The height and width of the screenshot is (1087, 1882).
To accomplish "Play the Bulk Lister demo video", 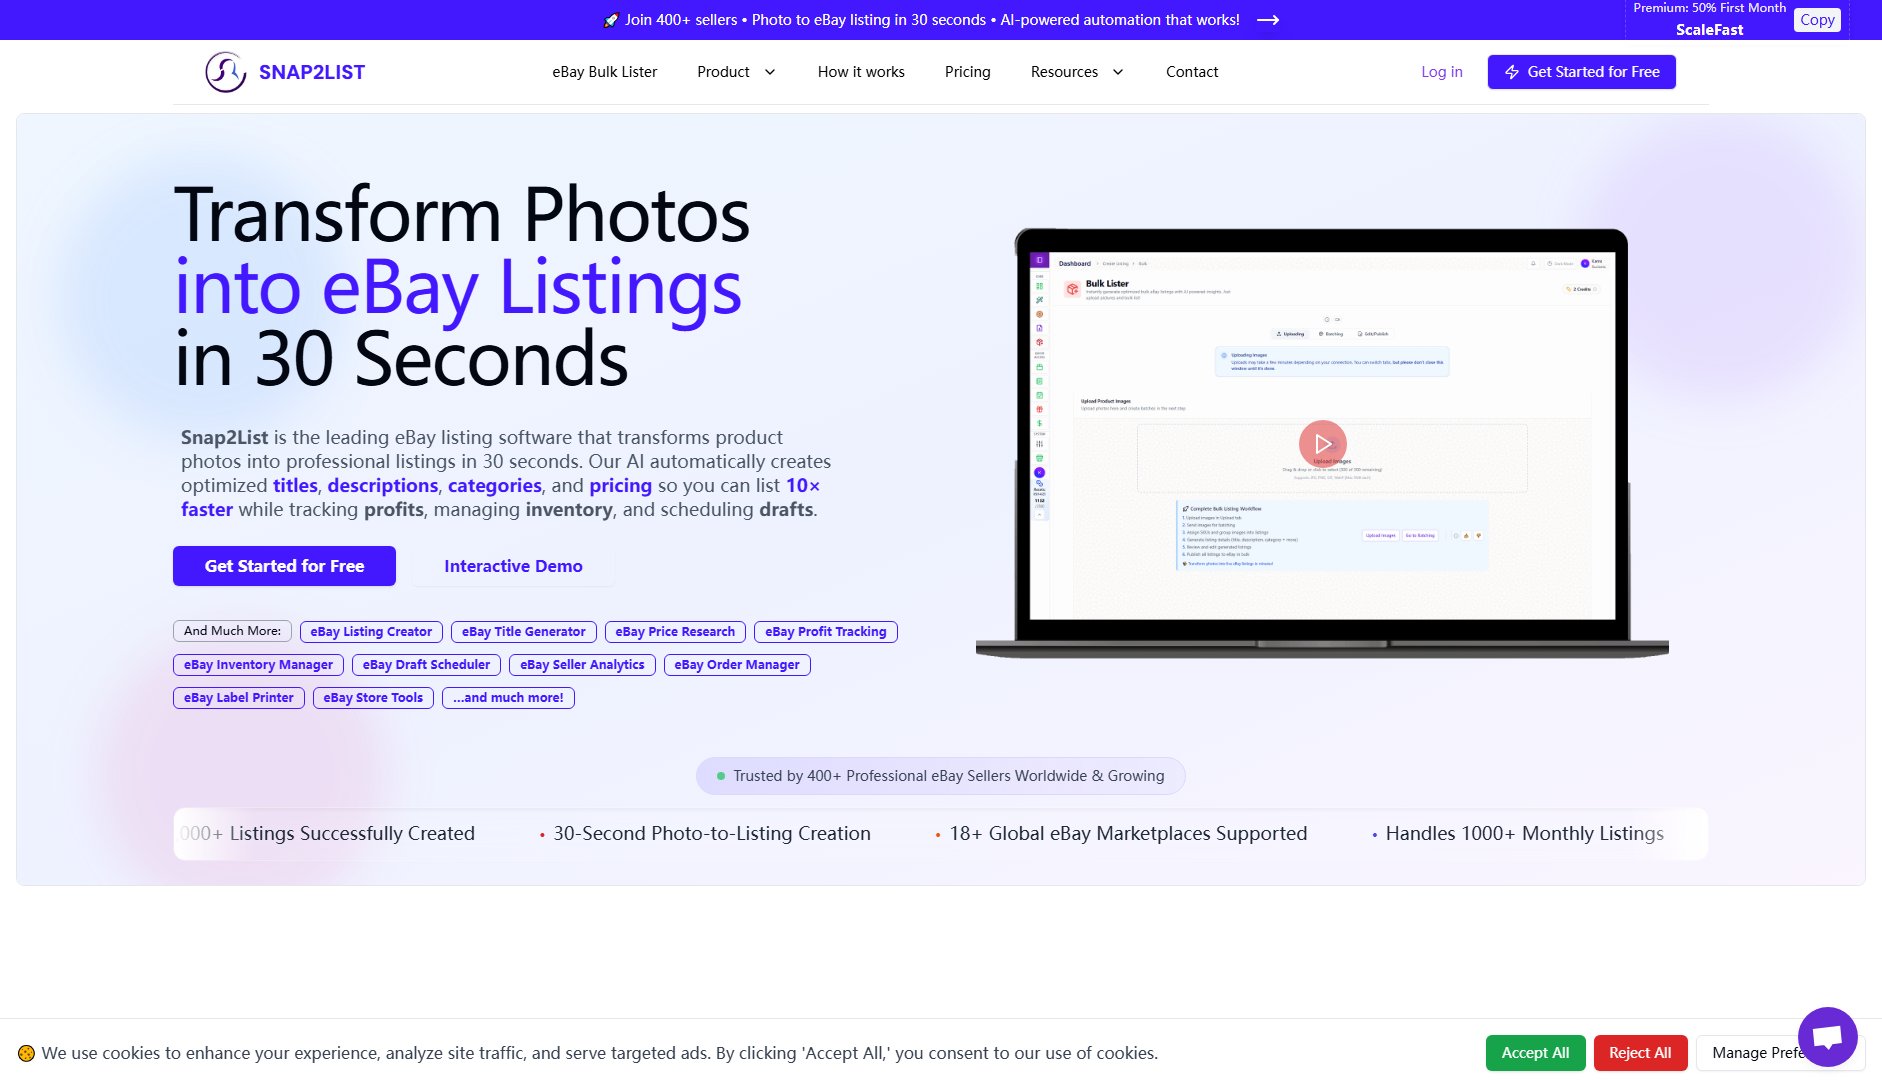I will (x=1322, y=443).
